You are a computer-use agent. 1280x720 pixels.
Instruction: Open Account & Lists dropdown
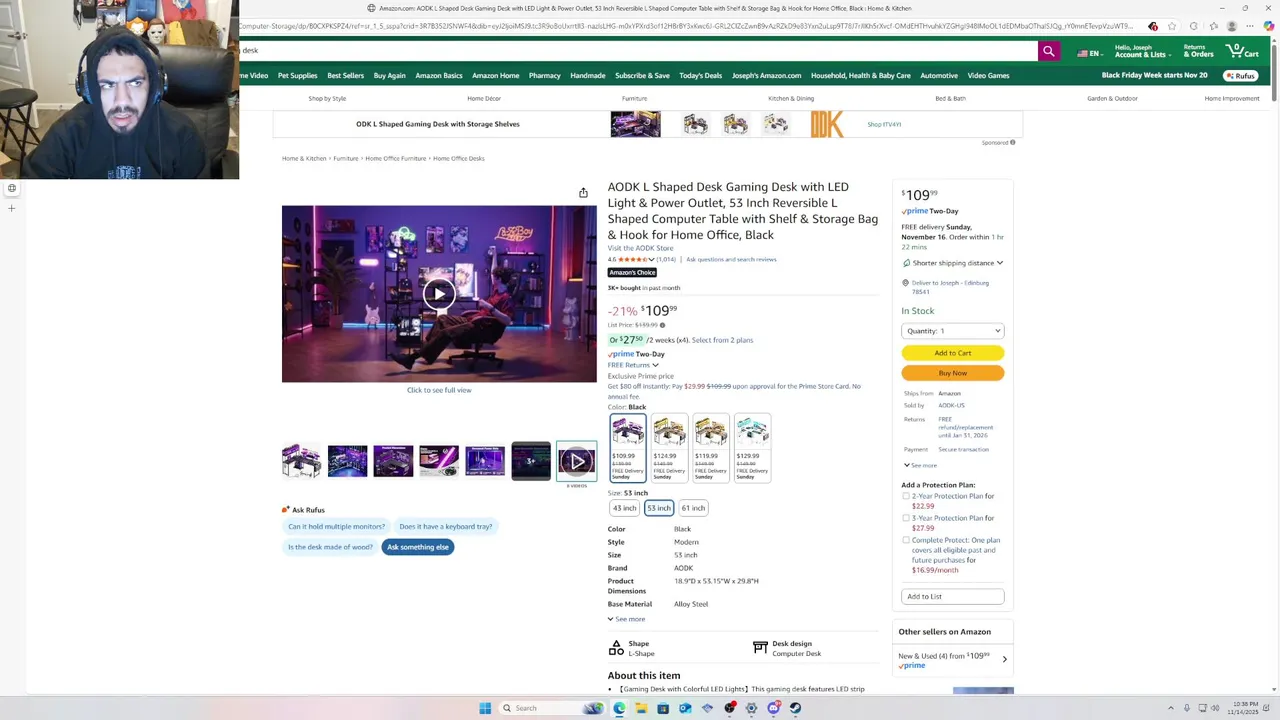coord(1141,51)
